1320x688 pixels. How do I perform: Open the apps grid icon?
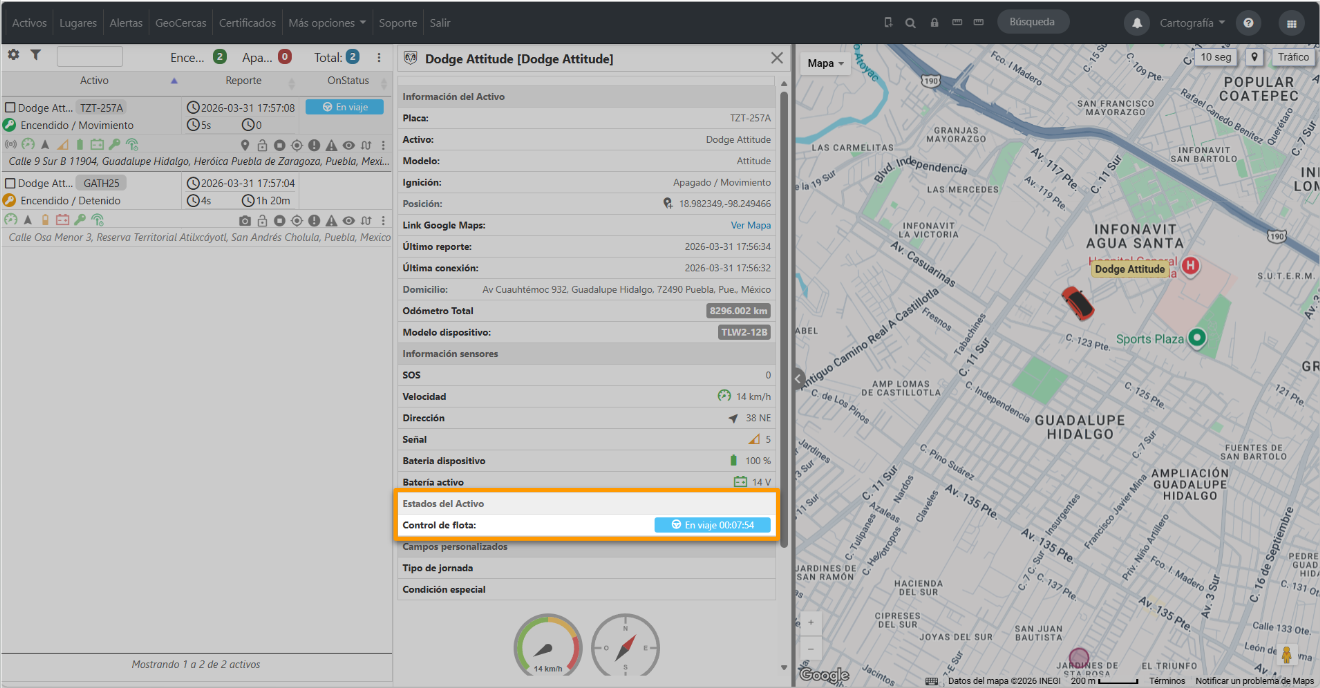click(1292, 23)
